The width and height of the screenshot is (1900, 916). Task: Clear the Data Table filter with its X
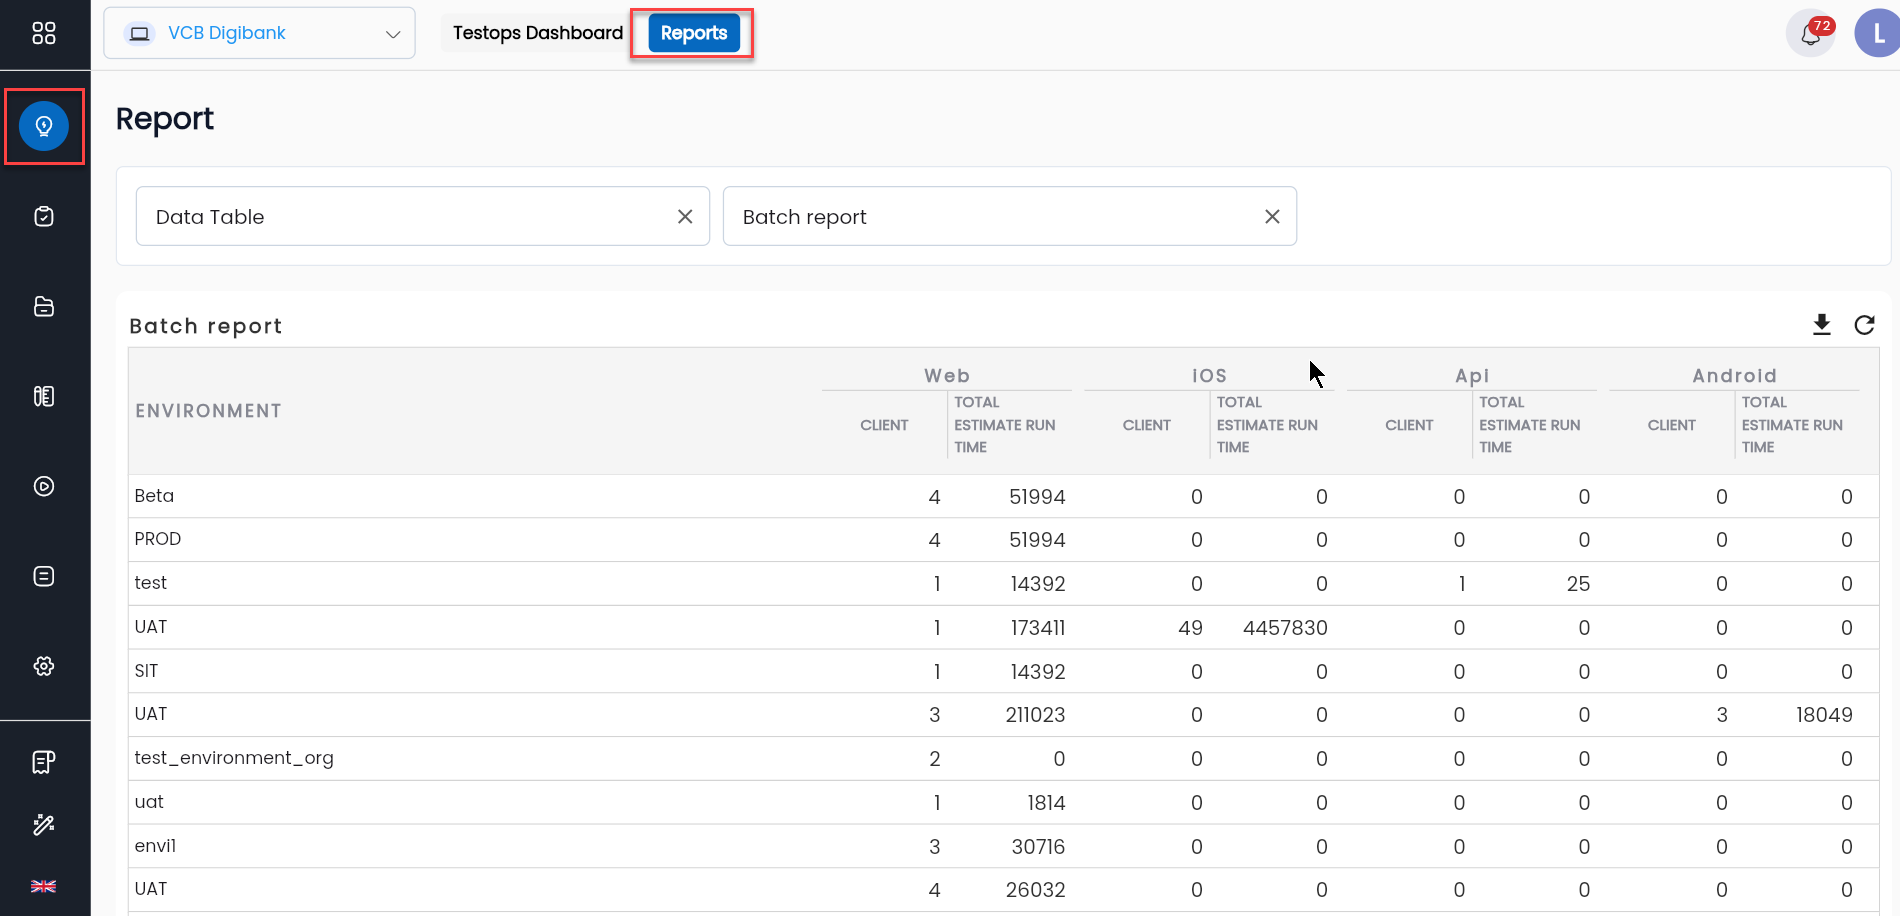pyautogui.click(x=685, y=216)
